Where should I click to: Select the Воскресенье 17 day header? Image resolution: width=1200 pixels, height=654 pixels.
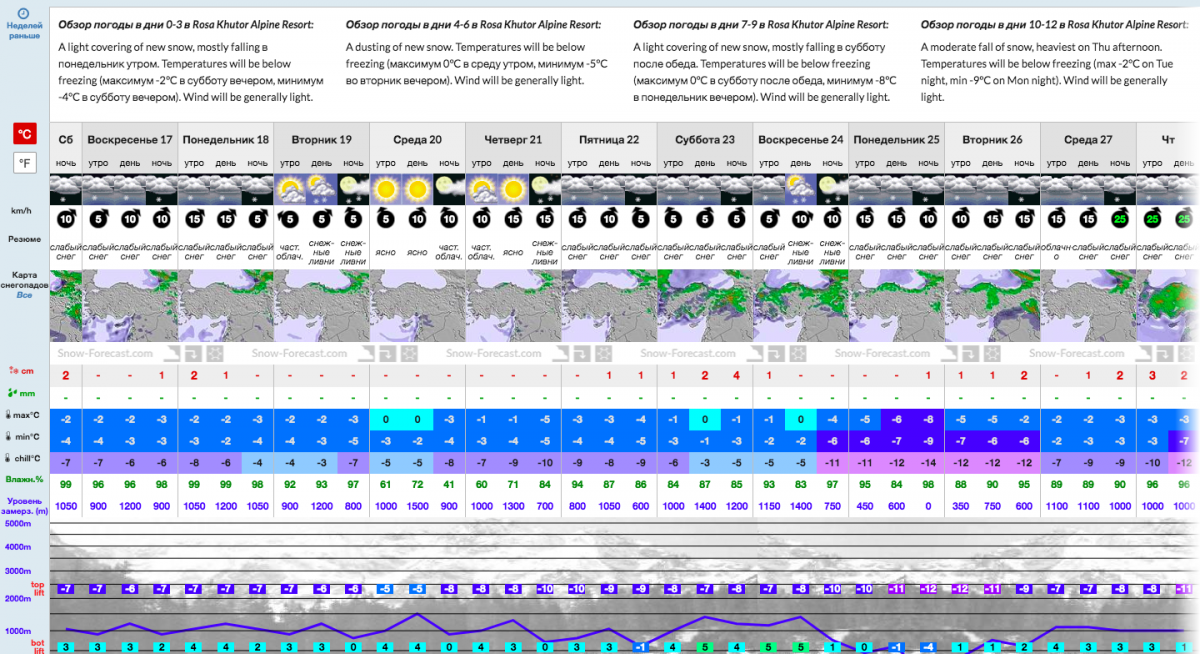click(x=130, y=140)
